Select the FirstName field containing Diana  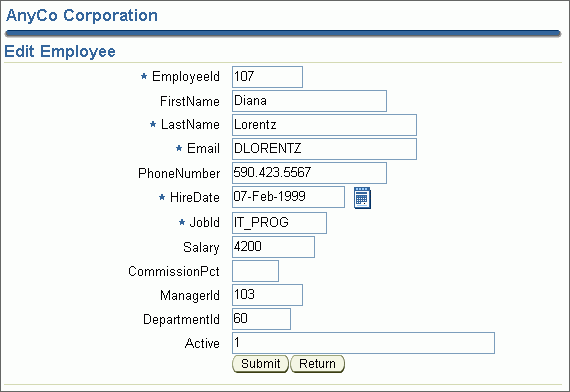309,101
